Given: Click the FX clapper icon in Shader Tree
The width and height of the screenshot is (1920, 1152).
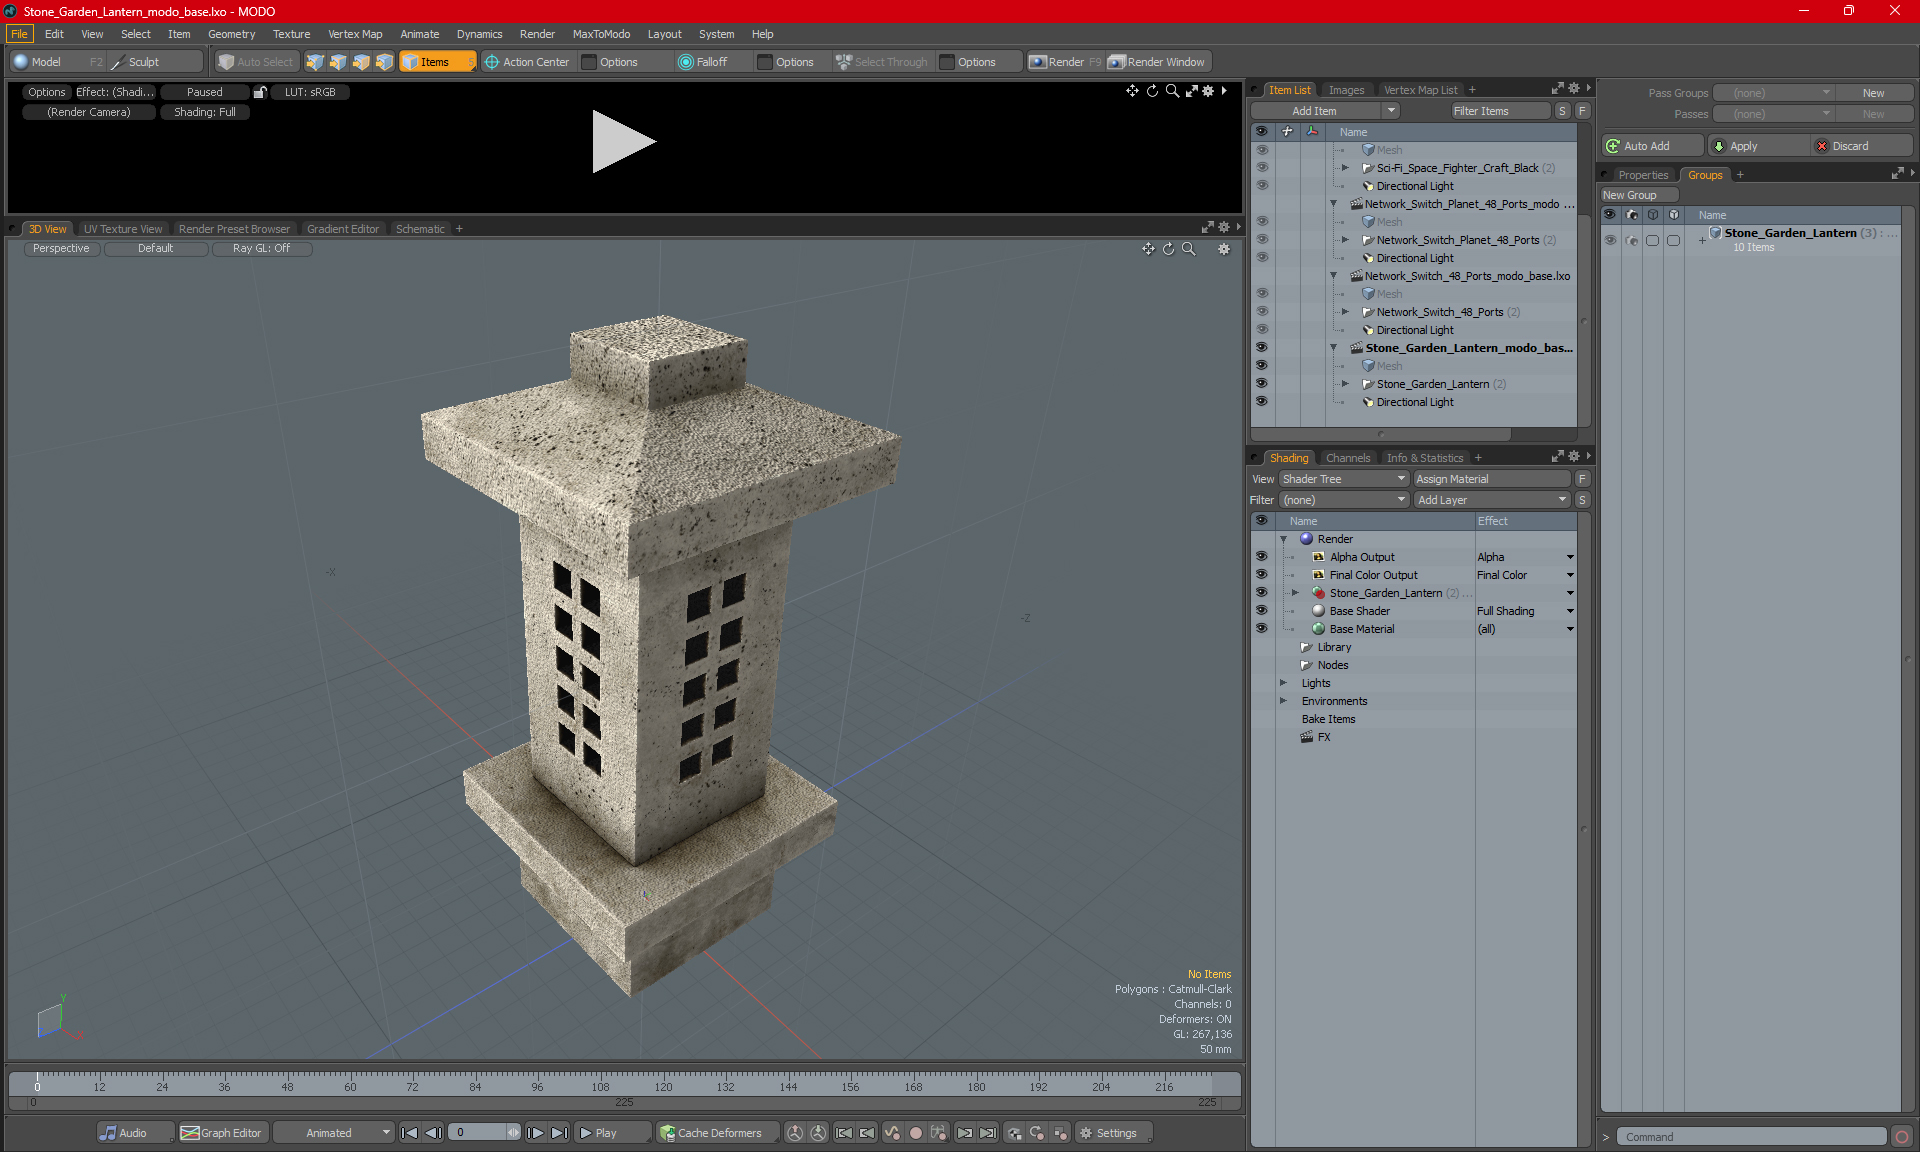Looking at the screenshot, I should [x=1306, y=737].
